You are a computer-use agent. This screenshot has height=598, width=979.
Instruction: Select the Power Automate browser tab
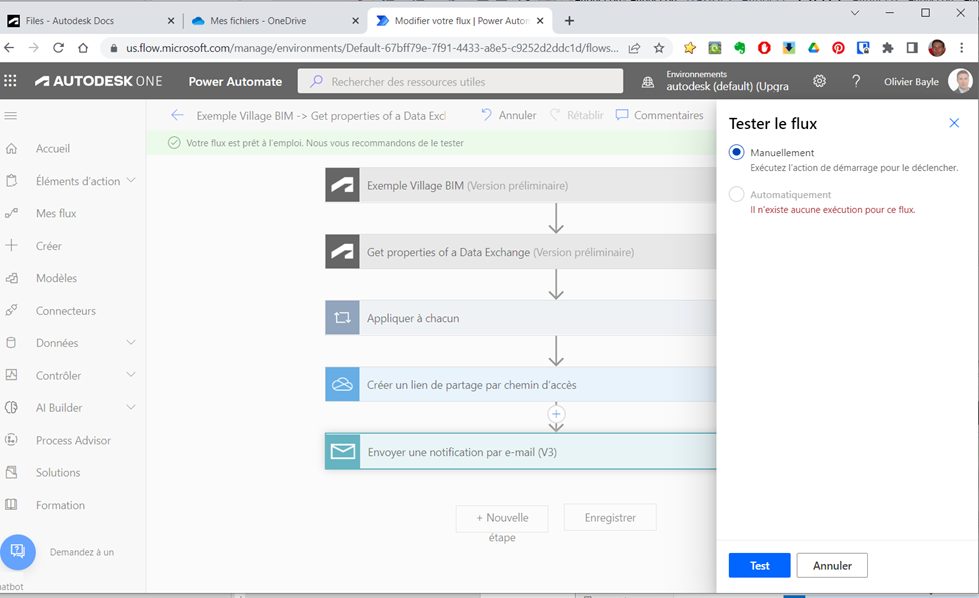coord(460,21)
